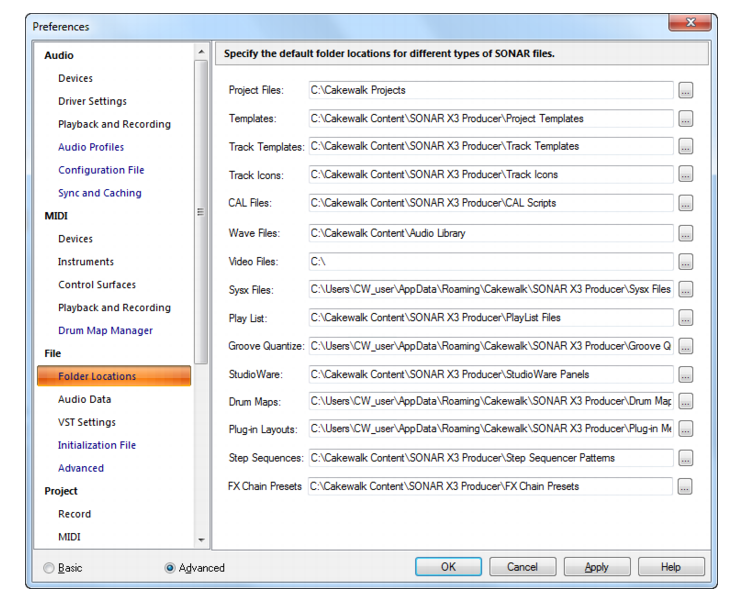The width and height of the screenshot is (730, 606).
Task: Open browse button for FX Chain Presets
Action: (684, 486)
